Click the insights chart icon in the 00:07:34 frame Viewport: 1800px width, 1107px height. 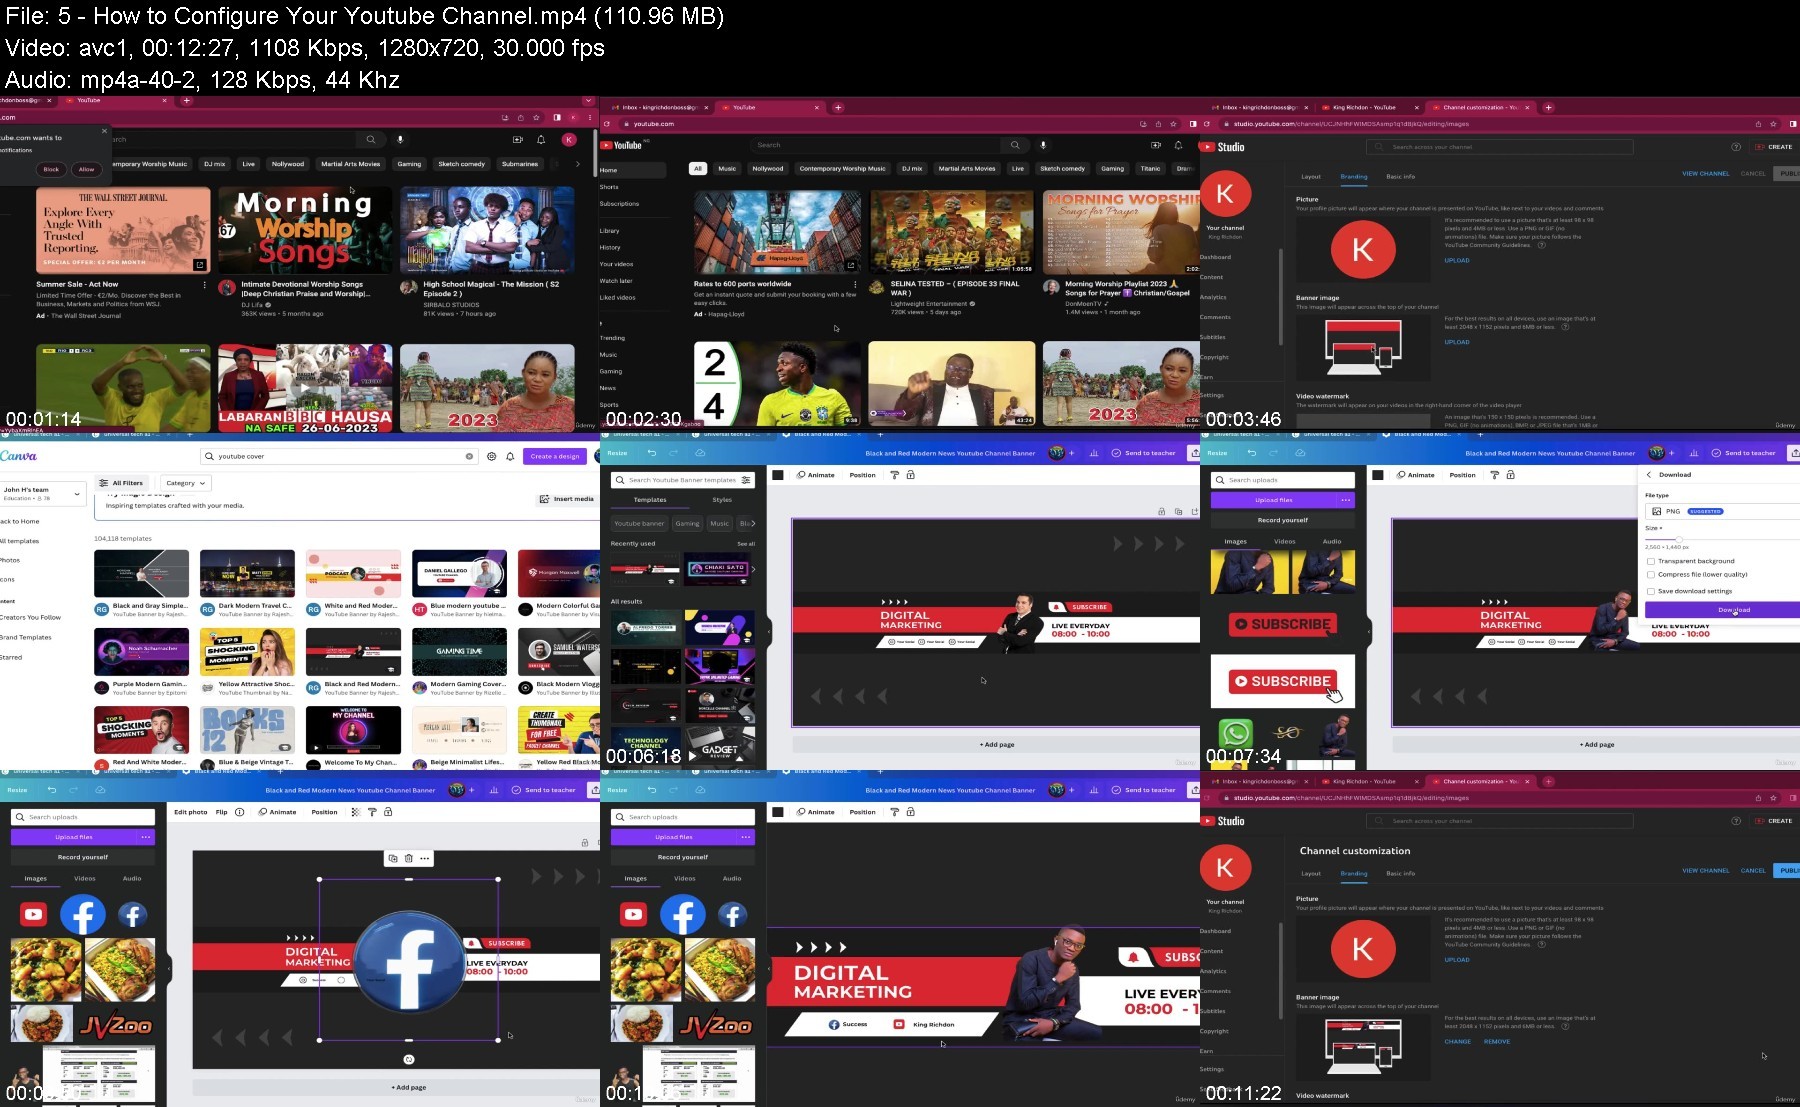1694,453
